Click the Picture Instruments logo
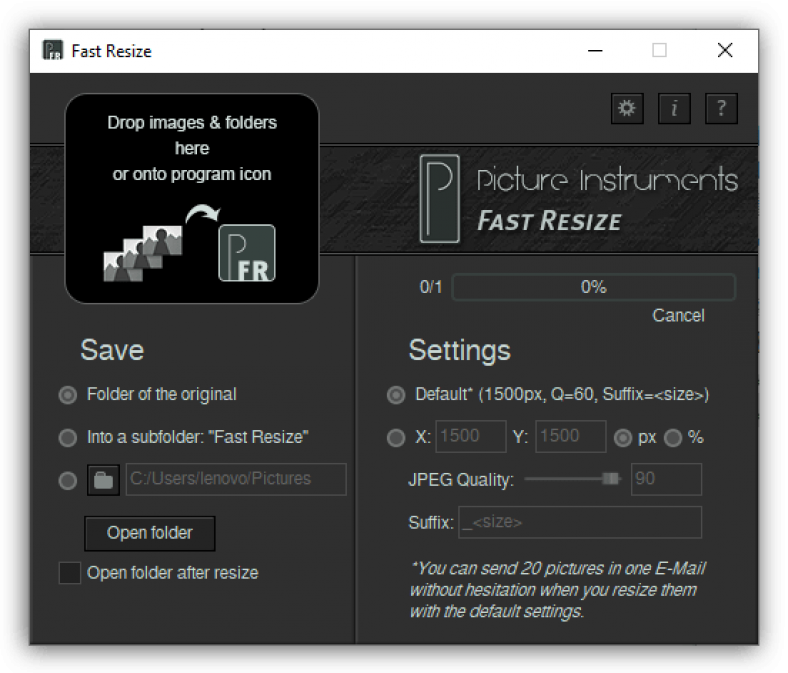788x673 pixels. (440, 199)
